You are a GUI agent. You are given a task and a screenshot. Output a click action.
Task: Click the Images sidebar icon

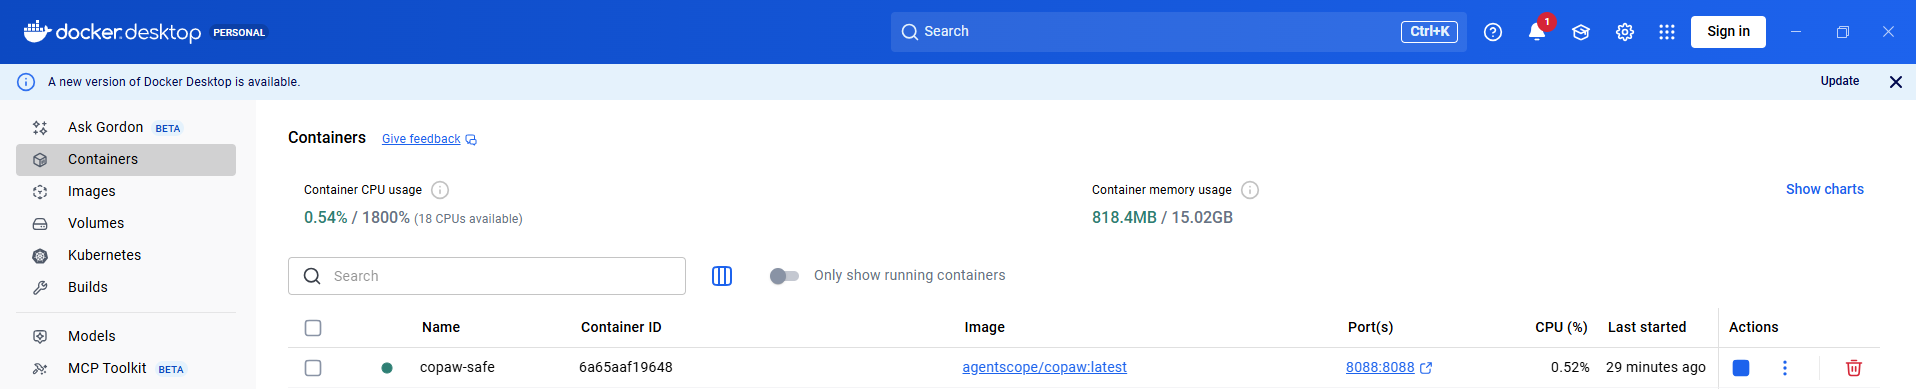click(x=40, y=191)
